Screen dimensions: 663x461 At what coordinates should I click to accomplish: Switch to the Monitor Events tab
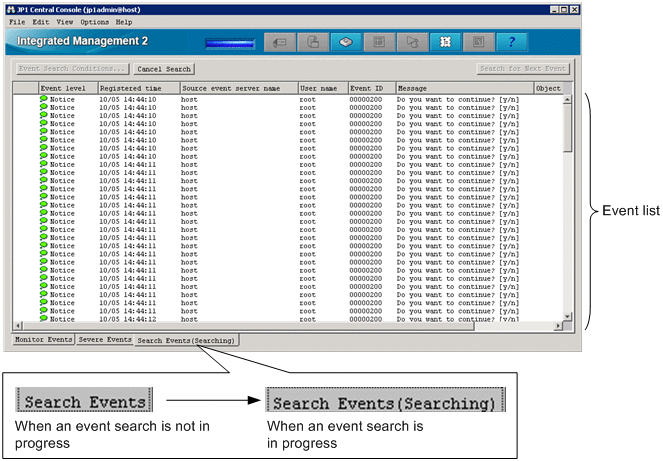click(x=43, y=340)
